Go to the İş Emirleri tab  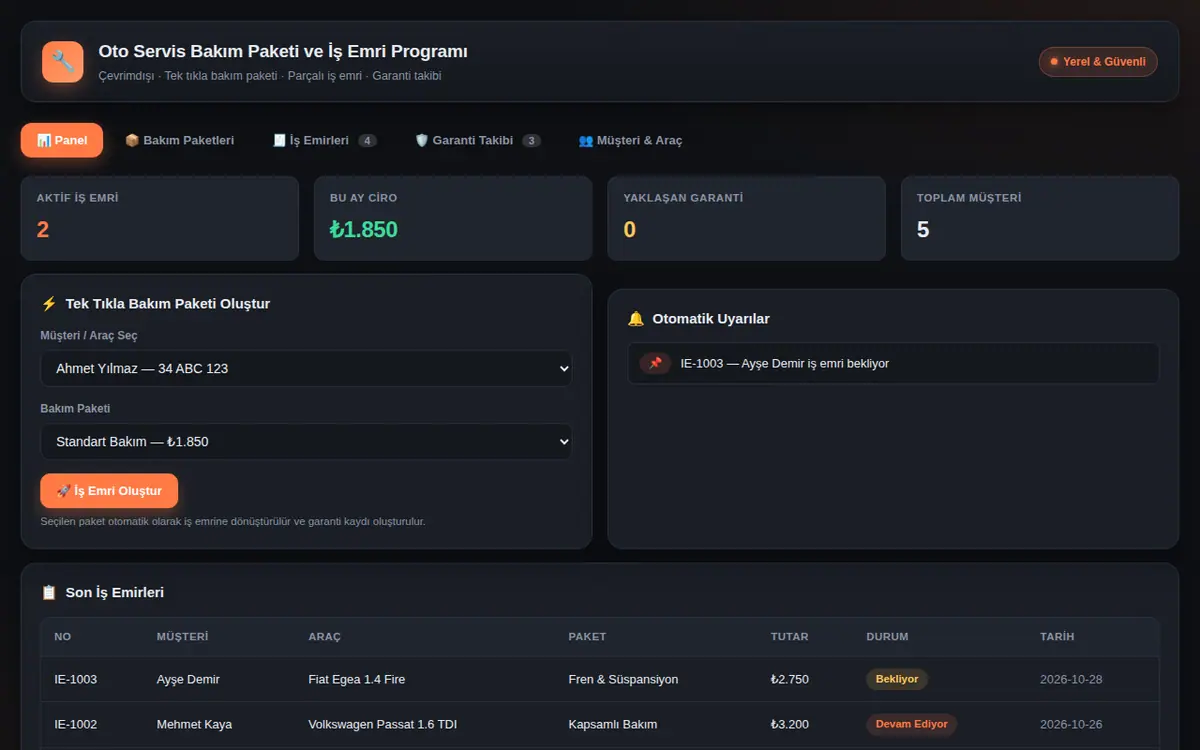click(324, 140)
